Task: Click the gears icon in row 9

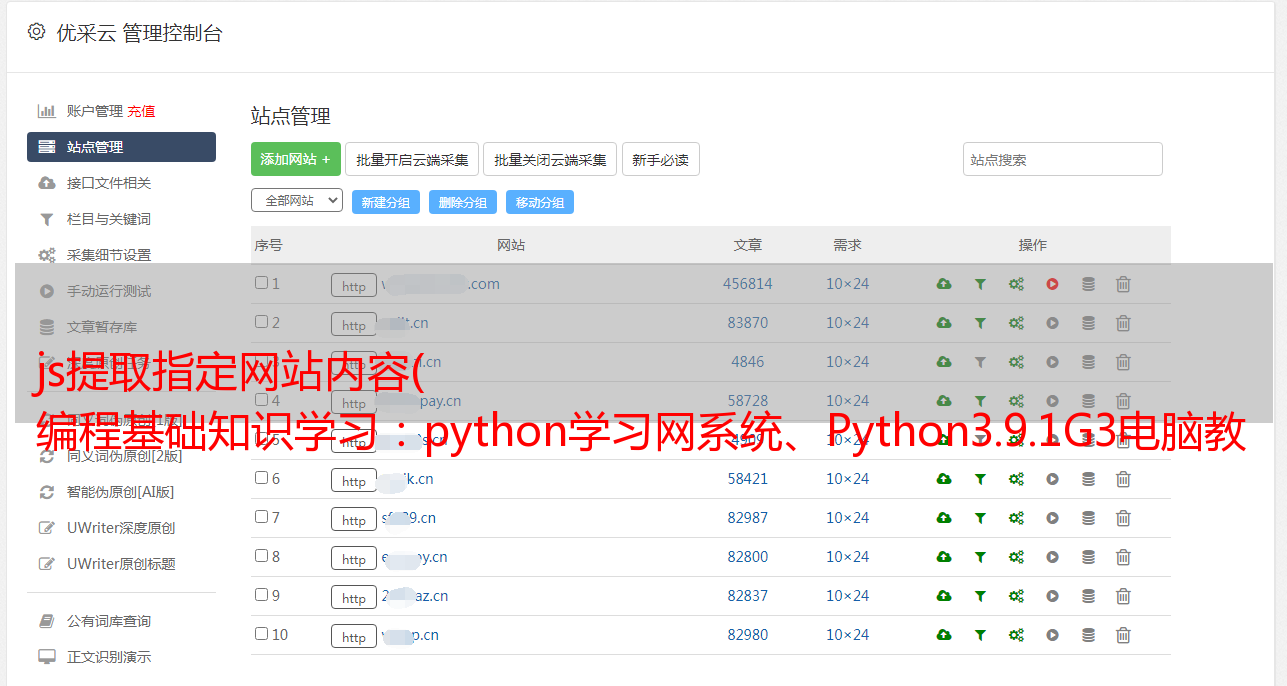Action: coord(1016,596)
